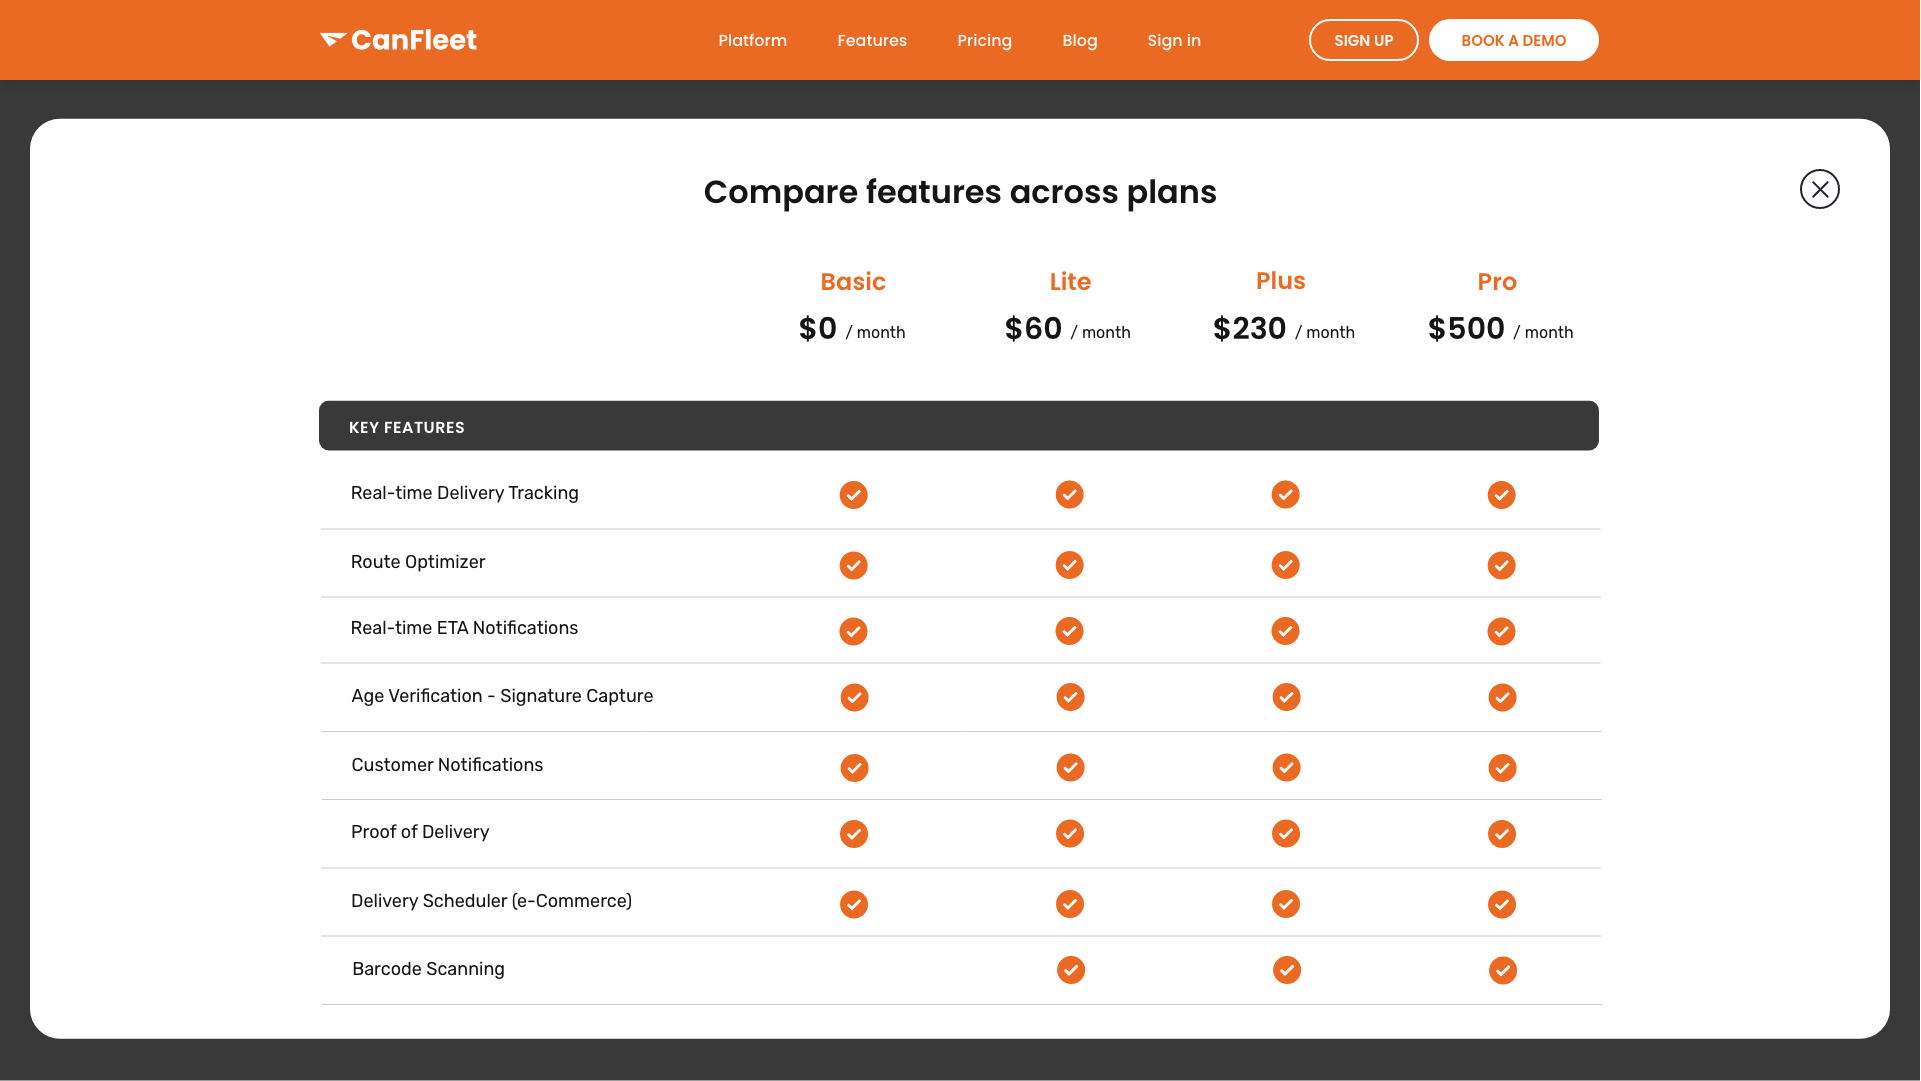Image resolution: width=1921 pixels, height=1081 pixels.
Task: Click Lite checkmark for Route Optimizer
Action: tap(1069, 565)
